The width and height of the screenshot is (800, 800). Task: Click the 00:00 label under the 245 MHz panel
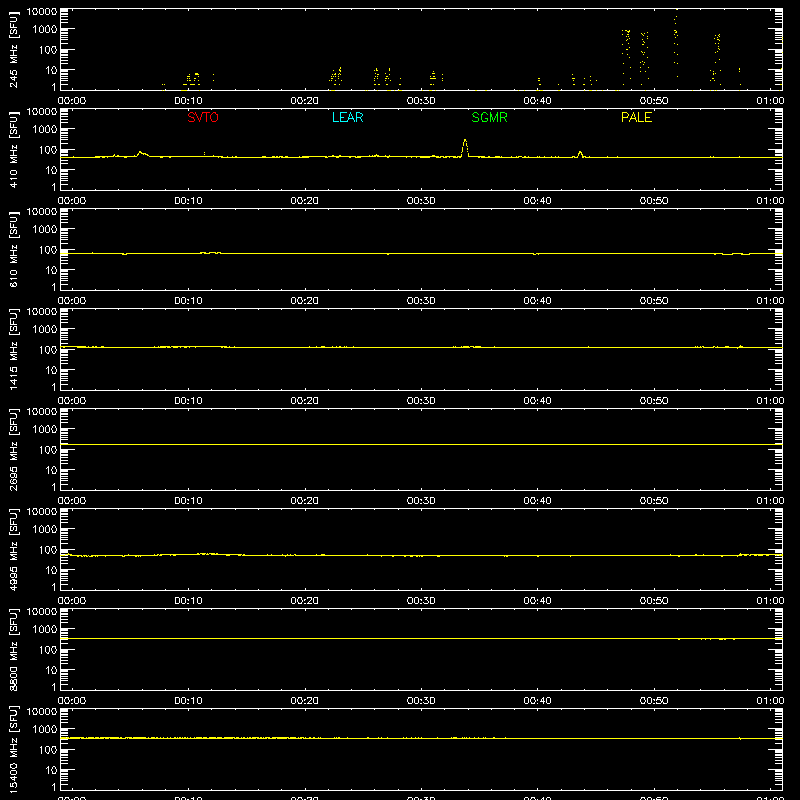72,101
